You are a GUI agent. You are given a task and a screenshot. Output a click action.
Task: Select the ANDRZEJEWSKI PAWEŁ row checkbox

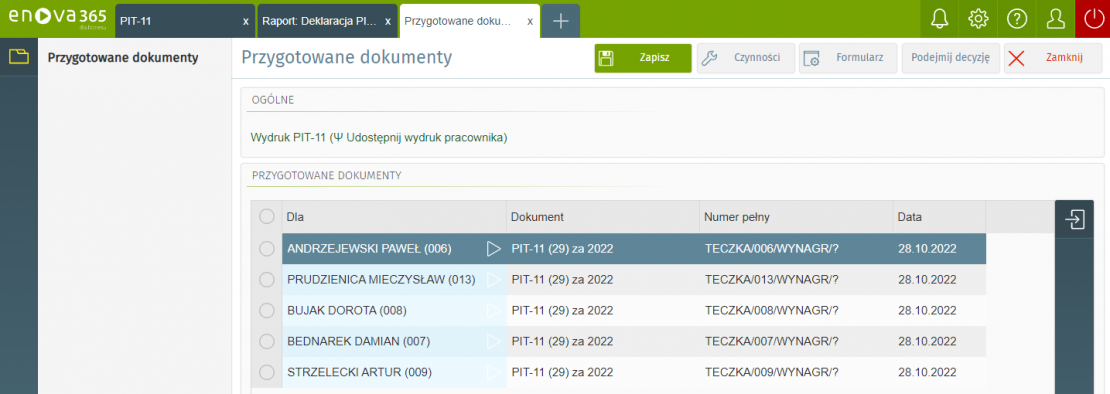(x=267, y=248)
